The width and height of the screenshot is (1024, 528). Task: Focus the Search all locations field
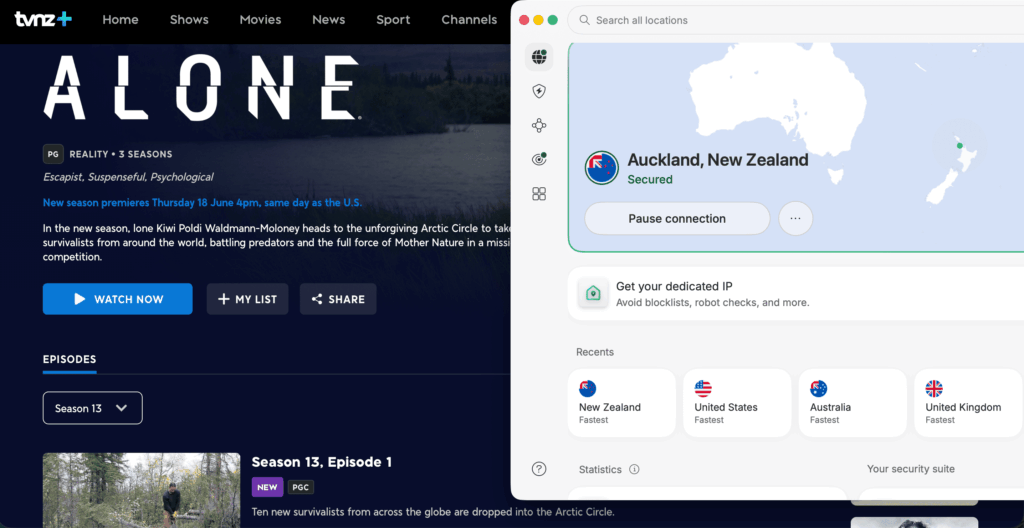click(795, 20)
